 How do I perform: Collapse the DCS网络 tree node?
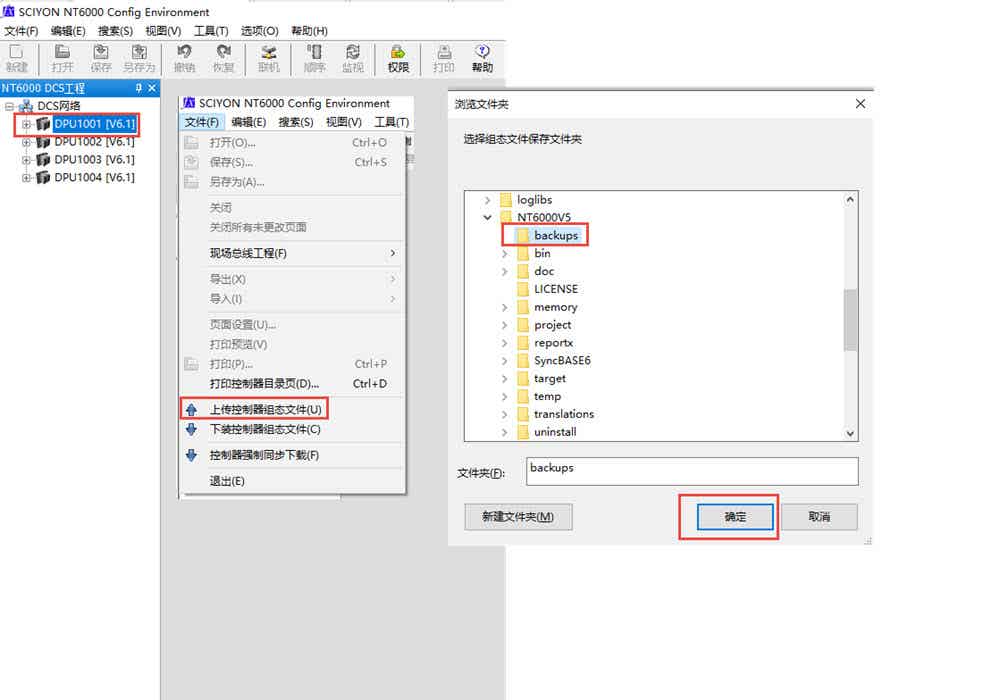(x=9, y=106)
